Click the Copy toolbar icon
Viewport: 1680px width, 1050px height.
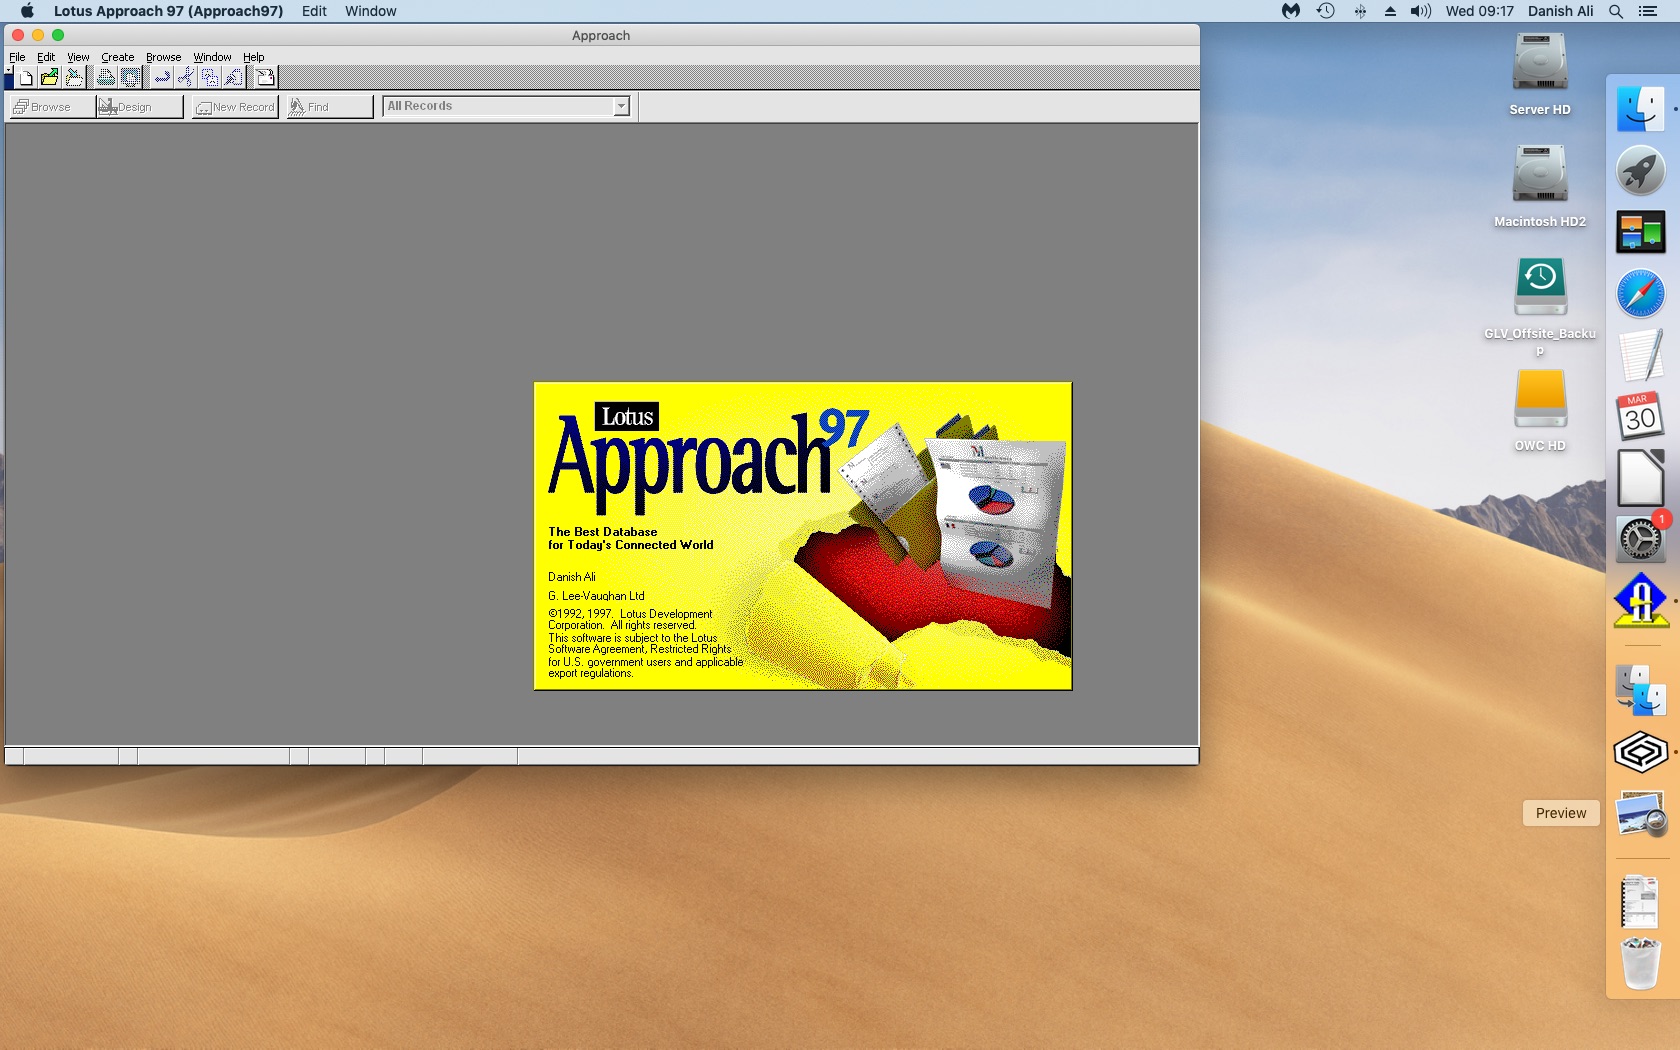coord(209,78)
